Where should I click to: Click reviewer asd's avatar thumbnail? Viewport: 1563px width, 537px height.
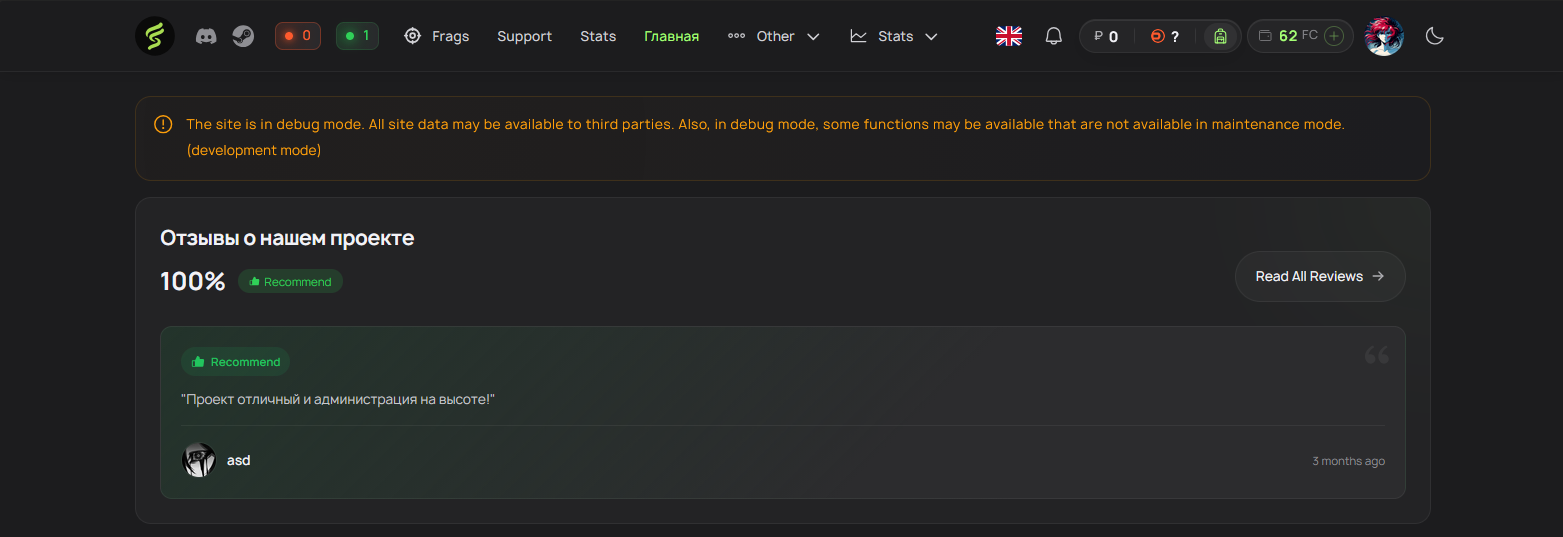[199, 460]
